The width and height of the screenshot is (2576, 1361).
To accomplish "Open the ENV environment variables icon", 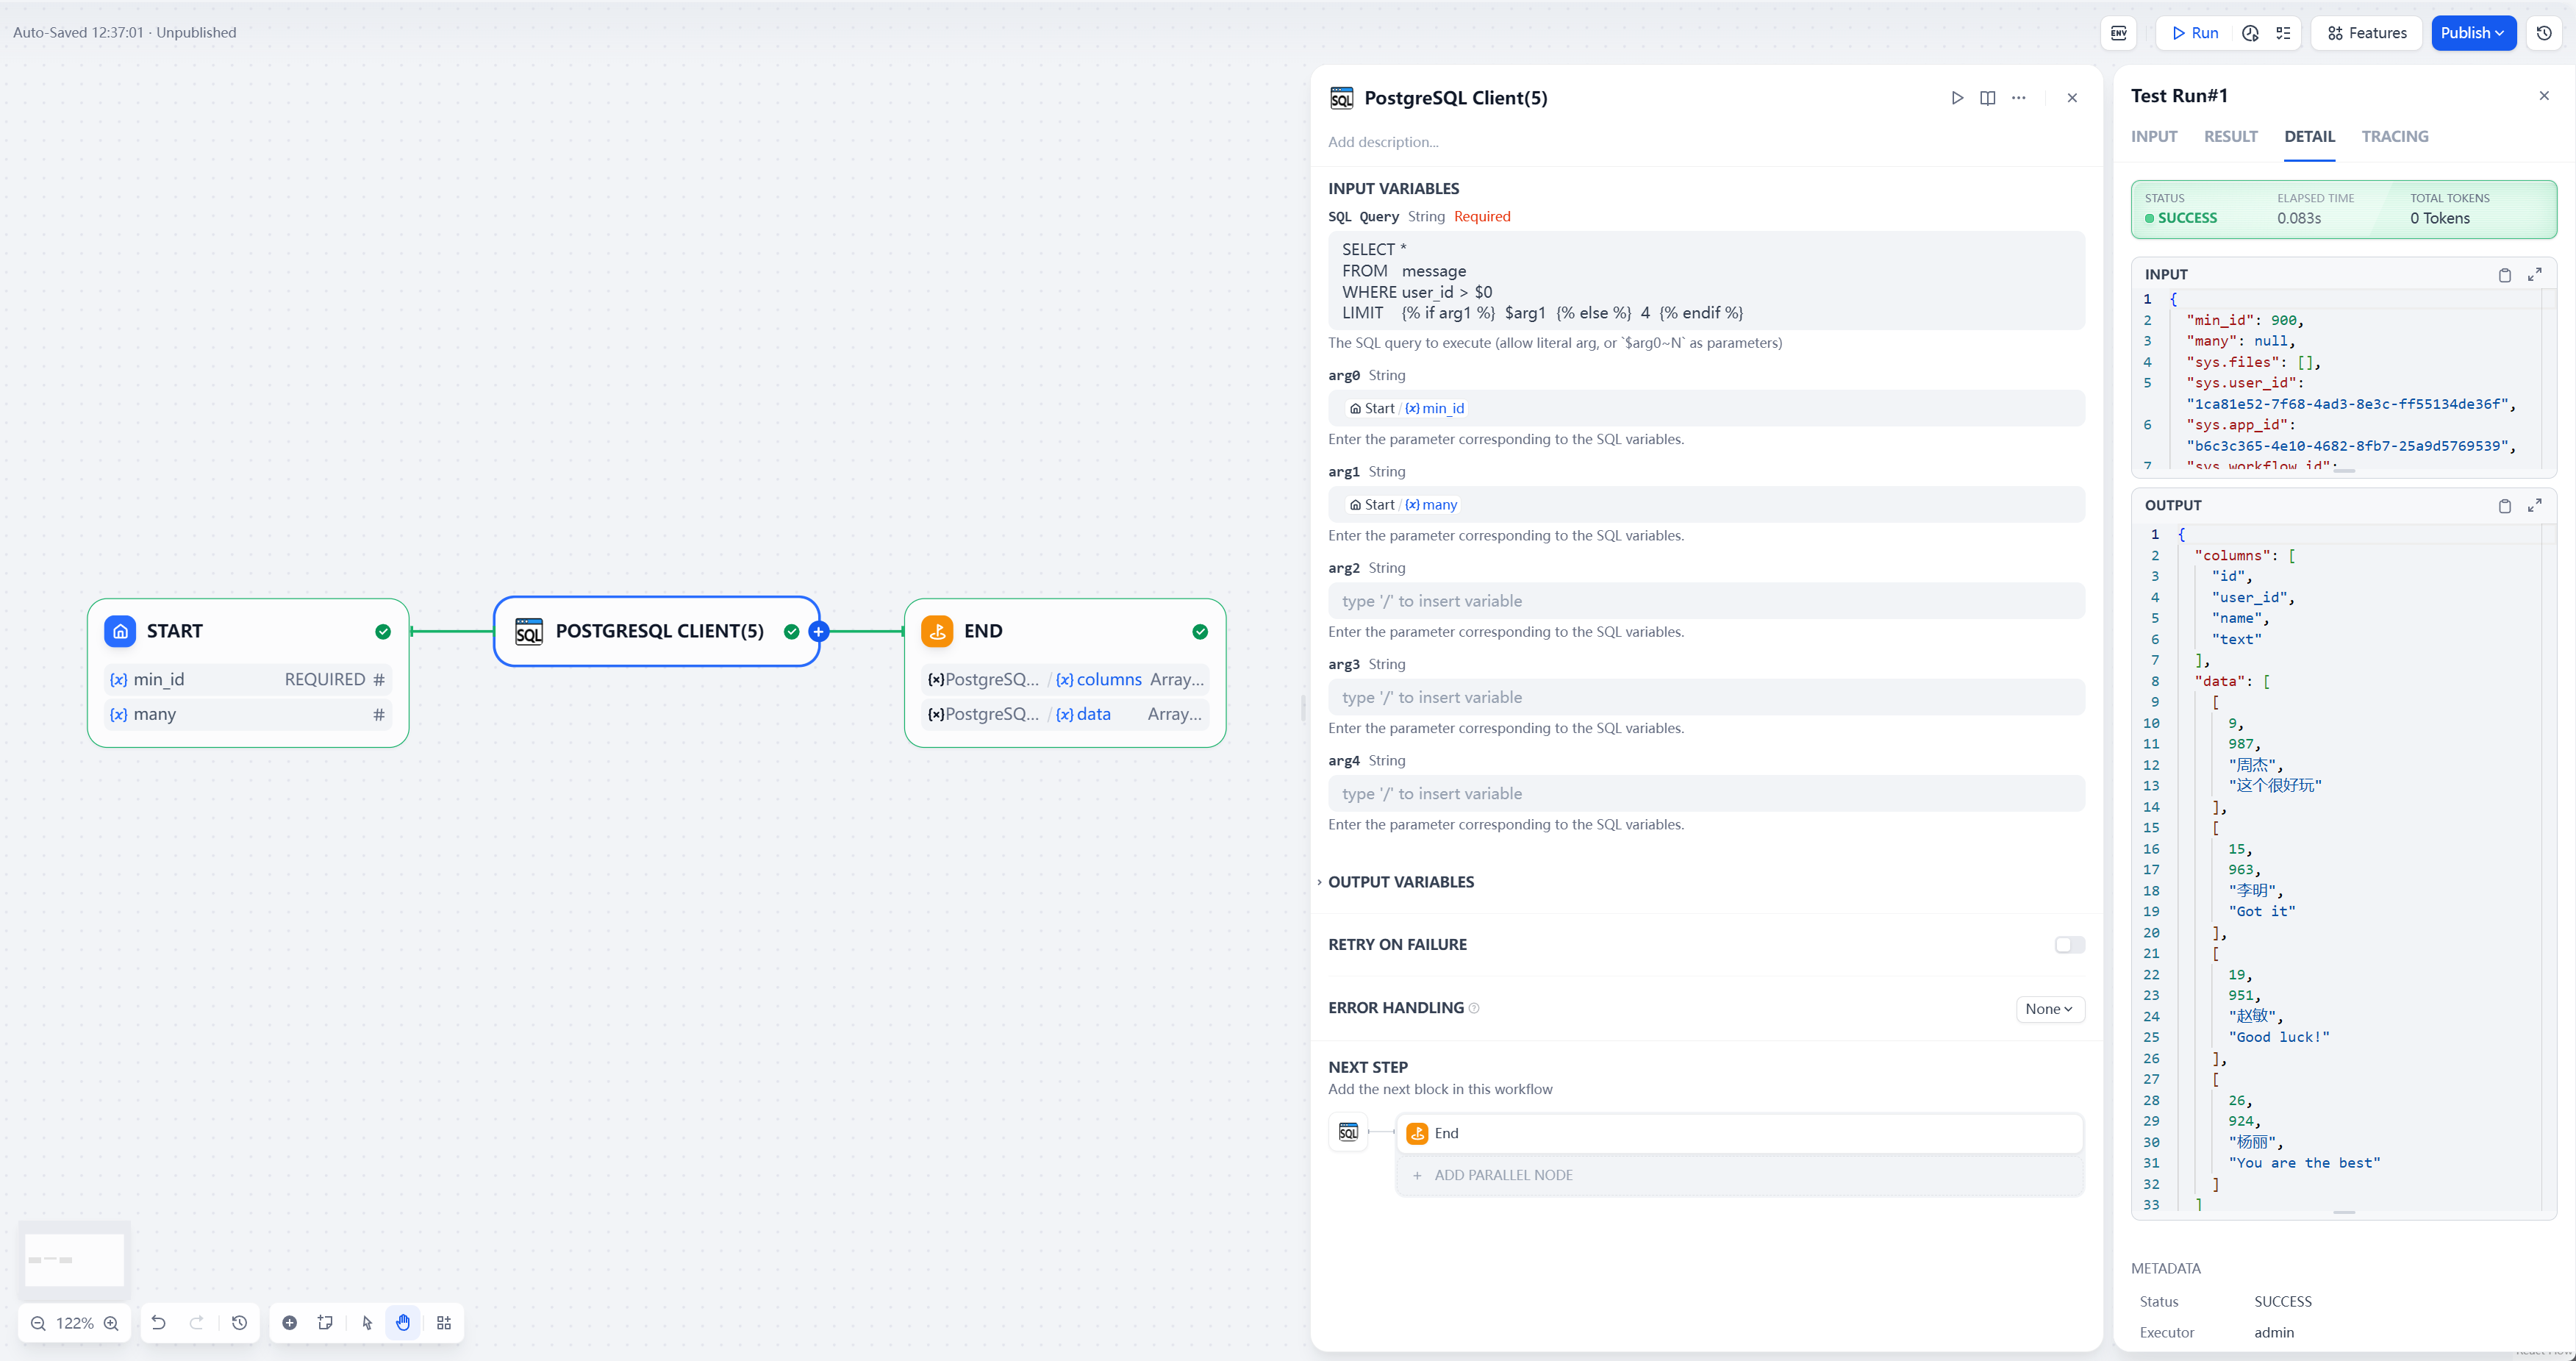I will click(2118, 33).
